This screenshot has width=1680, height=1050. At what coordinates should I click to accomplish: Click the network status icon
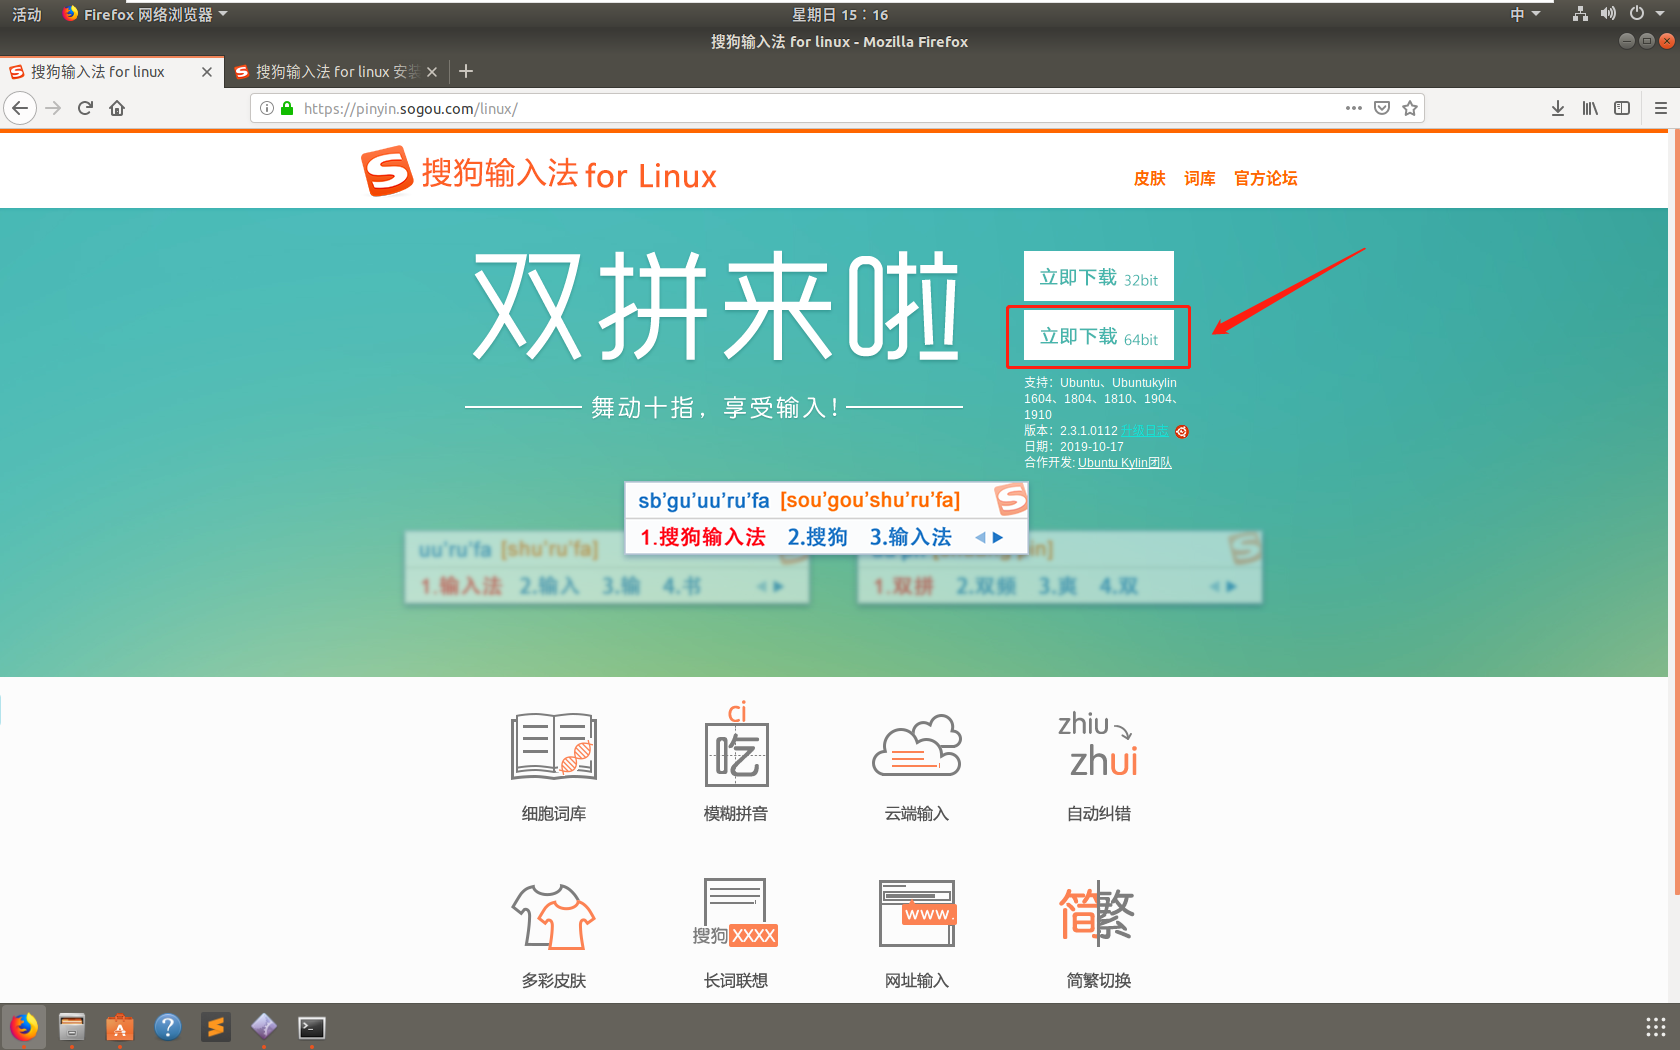pyautogui.click(x=1580, y=14)
